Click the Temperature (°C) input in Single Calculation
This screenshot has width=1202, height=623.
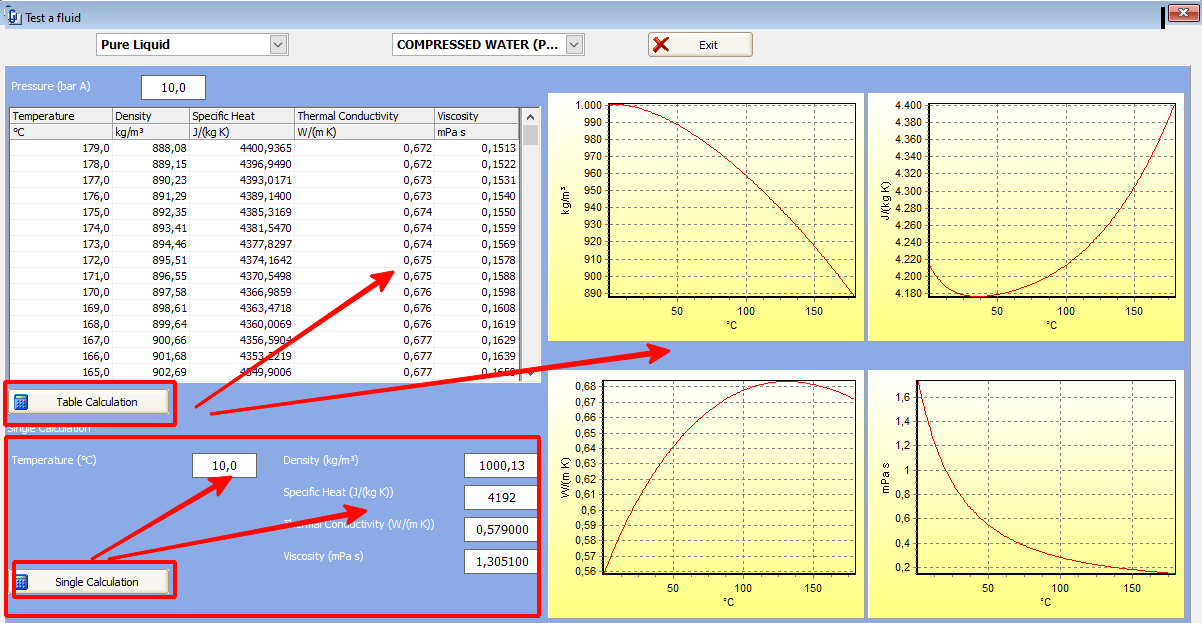tap(224, 465)
